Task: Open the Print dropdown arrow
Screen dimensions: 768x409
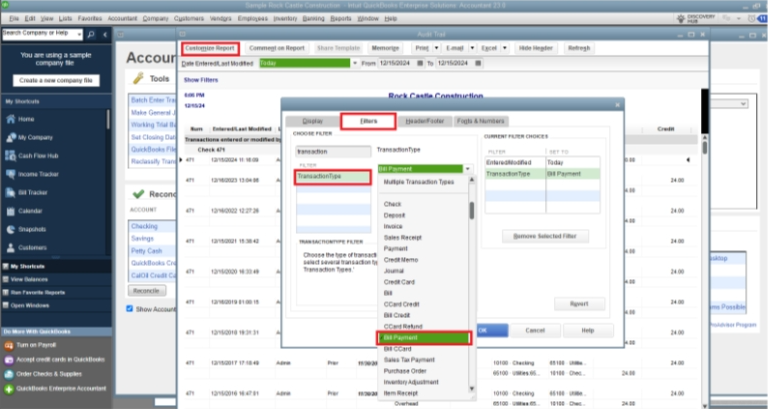Action: click(x=436, y=48)
